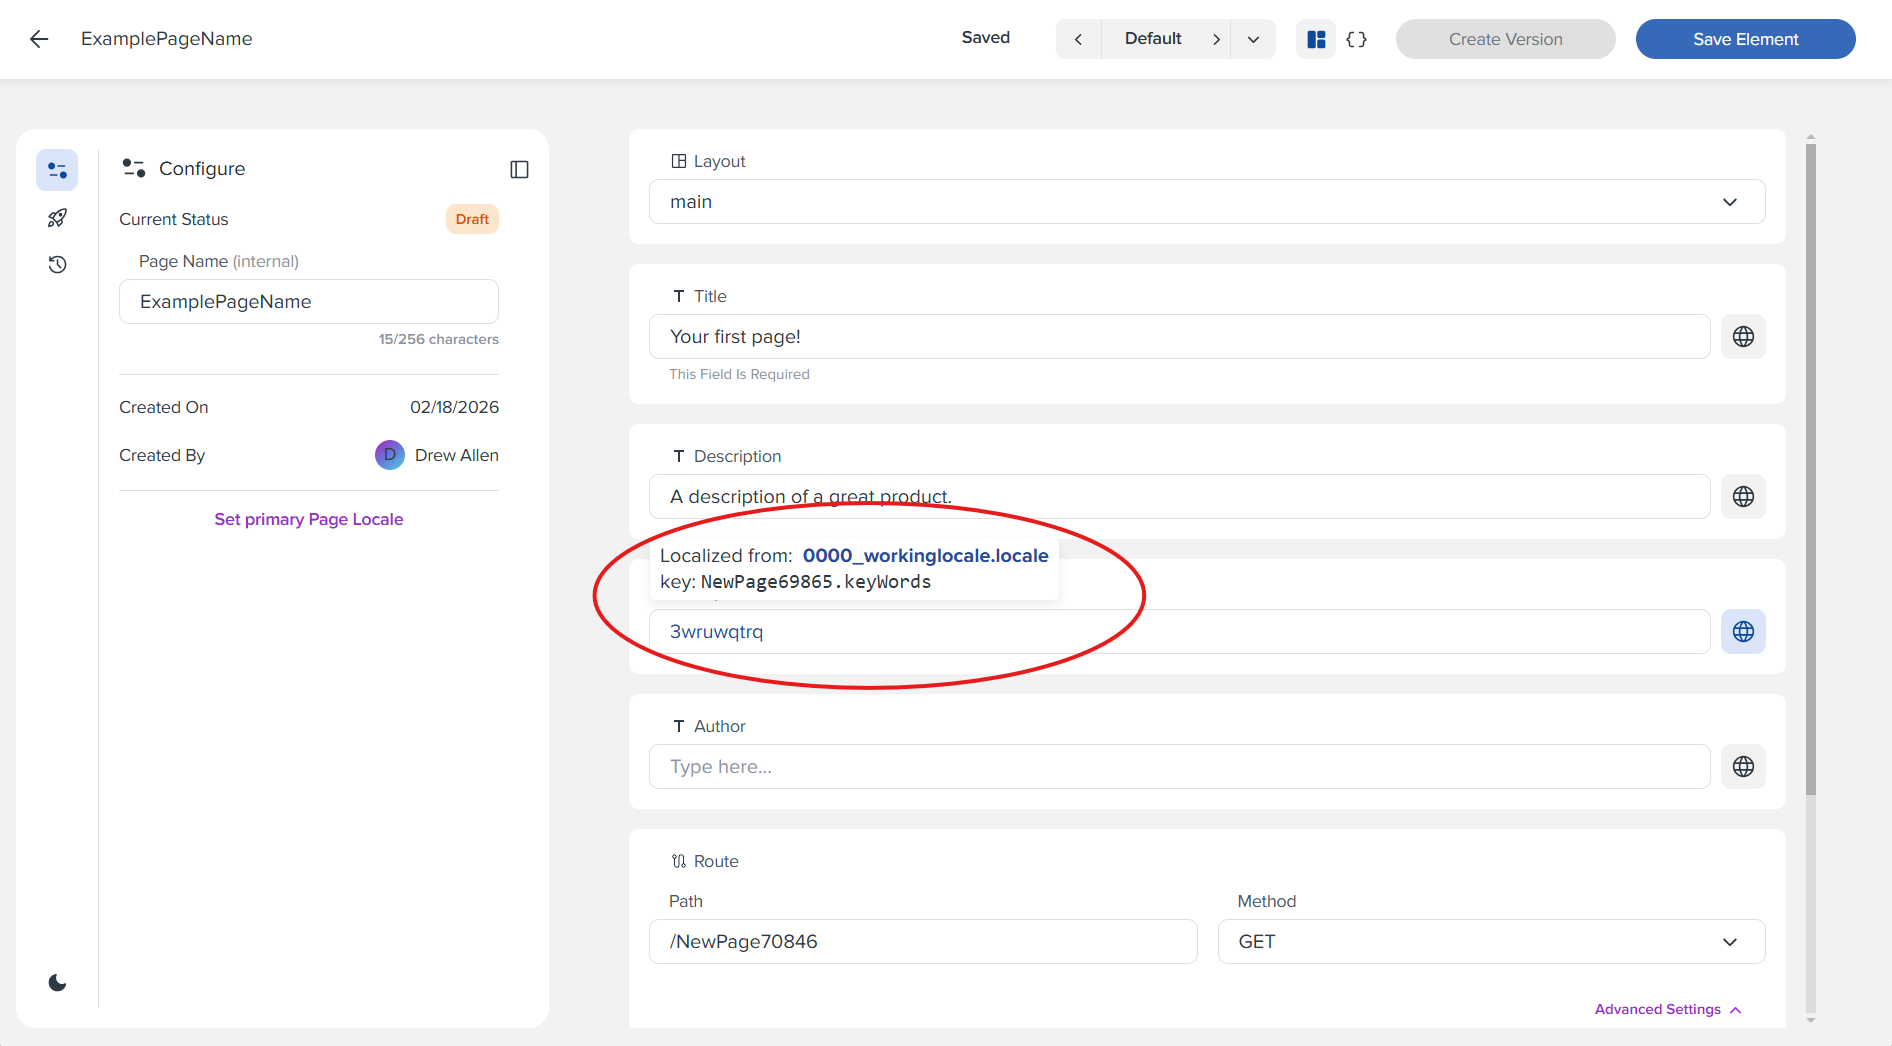Open the Method dropdown showing GET
The image size is (1892, 1046).
(1490, 942)
